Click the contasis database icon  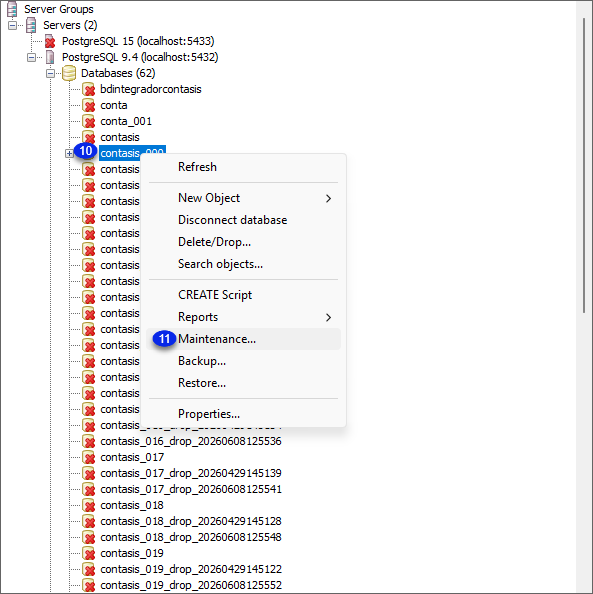click(88, 137)
